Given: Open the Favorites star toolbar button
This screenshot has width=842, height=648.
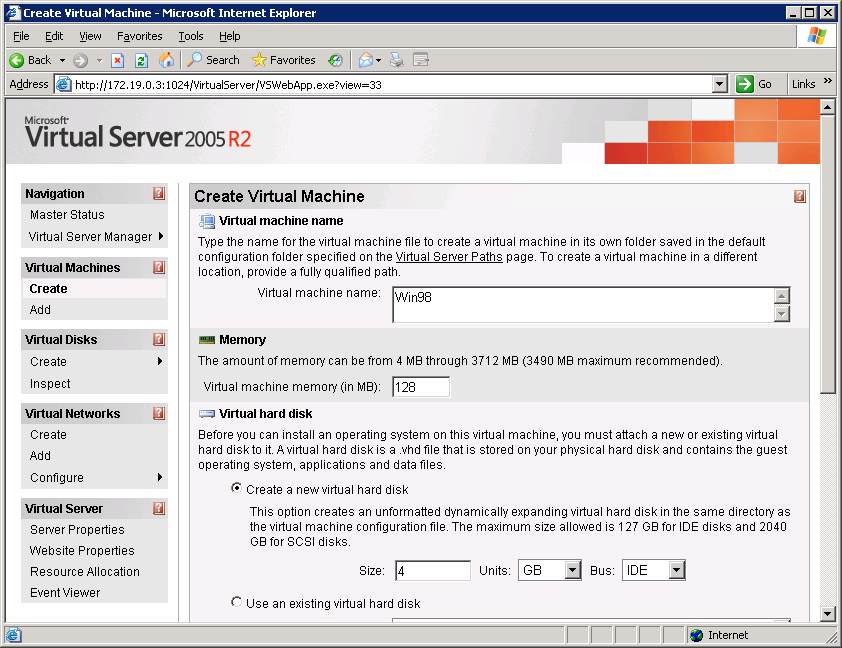Looking at the screenshot, I should pyautogui.click(x=284, y=60).
